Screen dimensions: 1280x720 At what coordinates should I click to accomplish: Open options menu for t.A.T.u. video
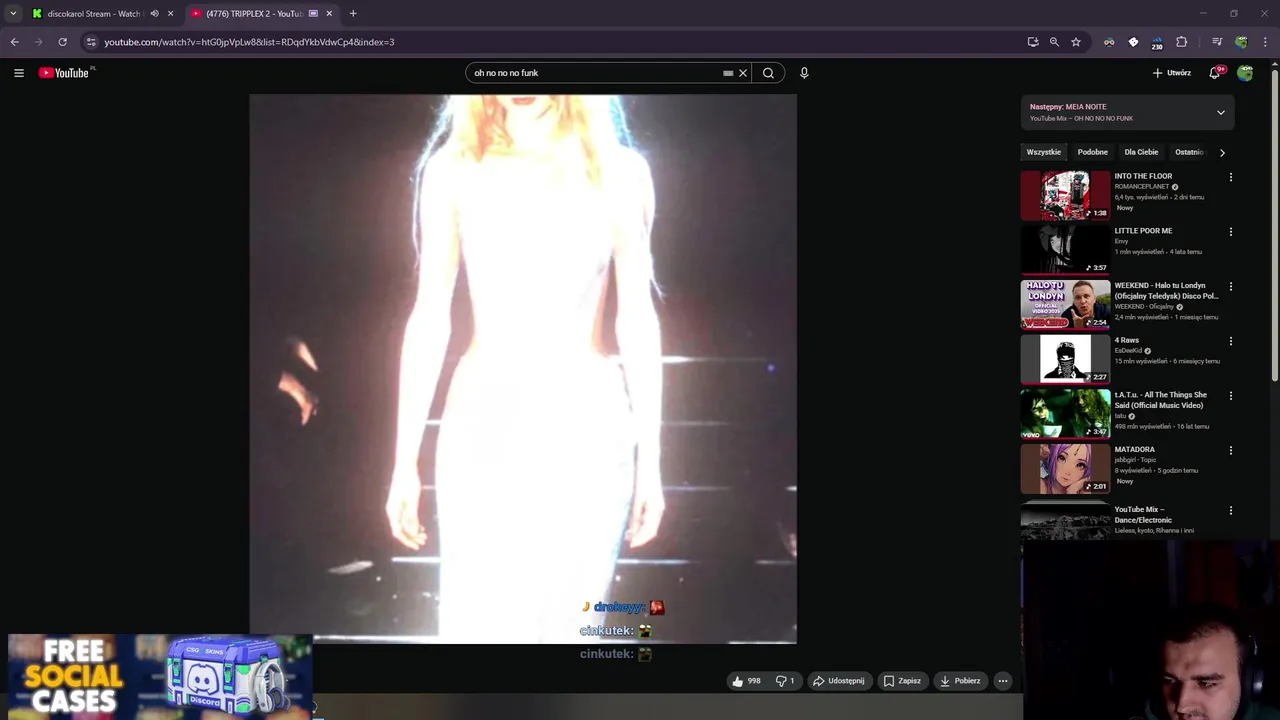click(x=1231, y=396)
